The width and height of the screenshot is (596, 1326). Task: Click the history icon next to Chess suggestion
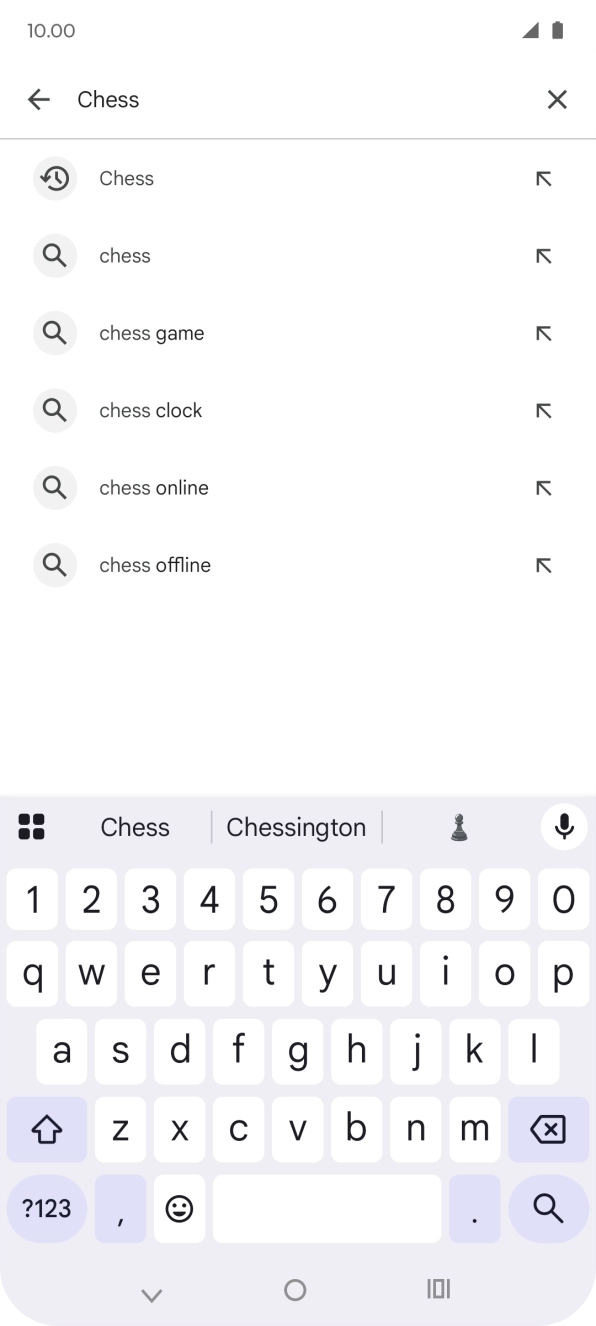[55, 178]
